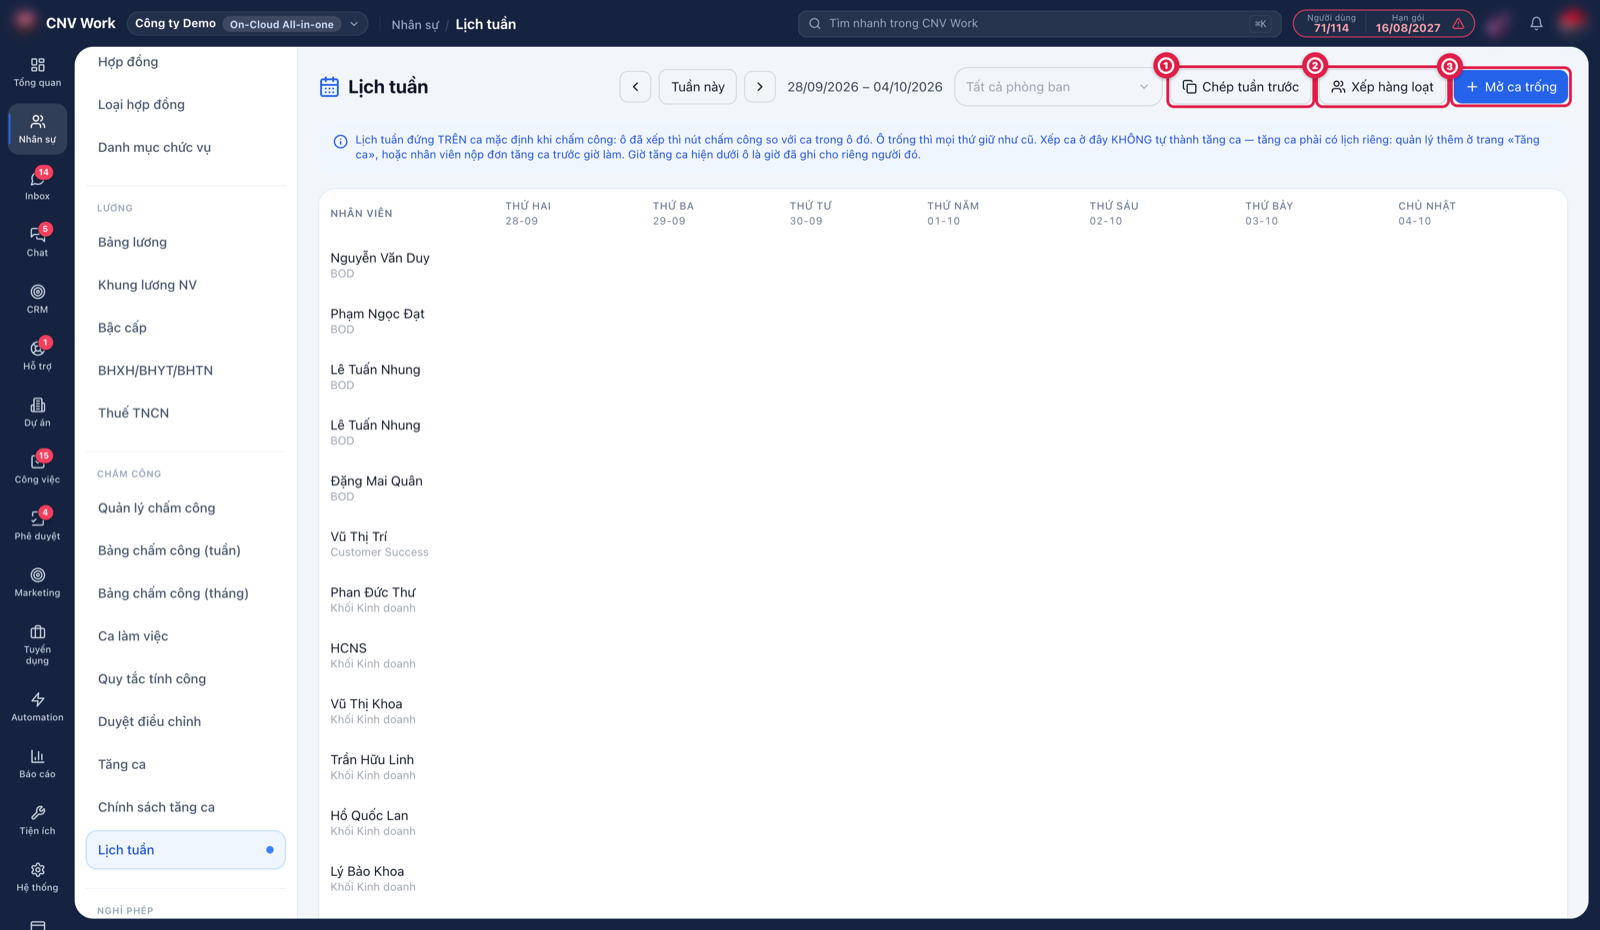The image size is (1600, 930).
Task: Click employee name Vũ Thị Trí
Action: [359, 537]
